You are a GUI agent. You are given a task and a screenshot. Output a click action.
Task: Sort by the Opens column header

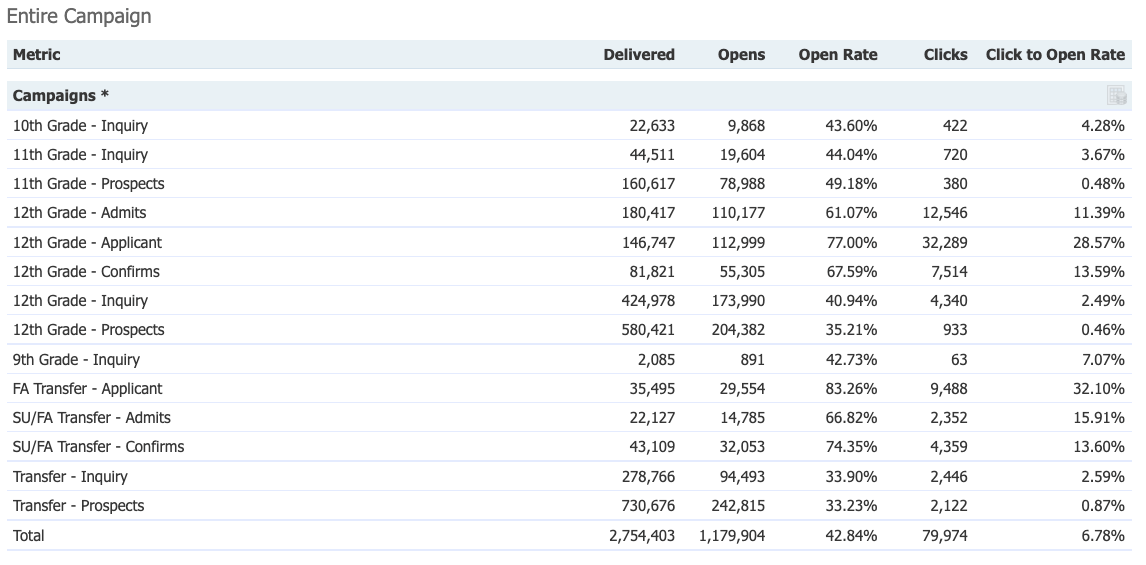741,55
